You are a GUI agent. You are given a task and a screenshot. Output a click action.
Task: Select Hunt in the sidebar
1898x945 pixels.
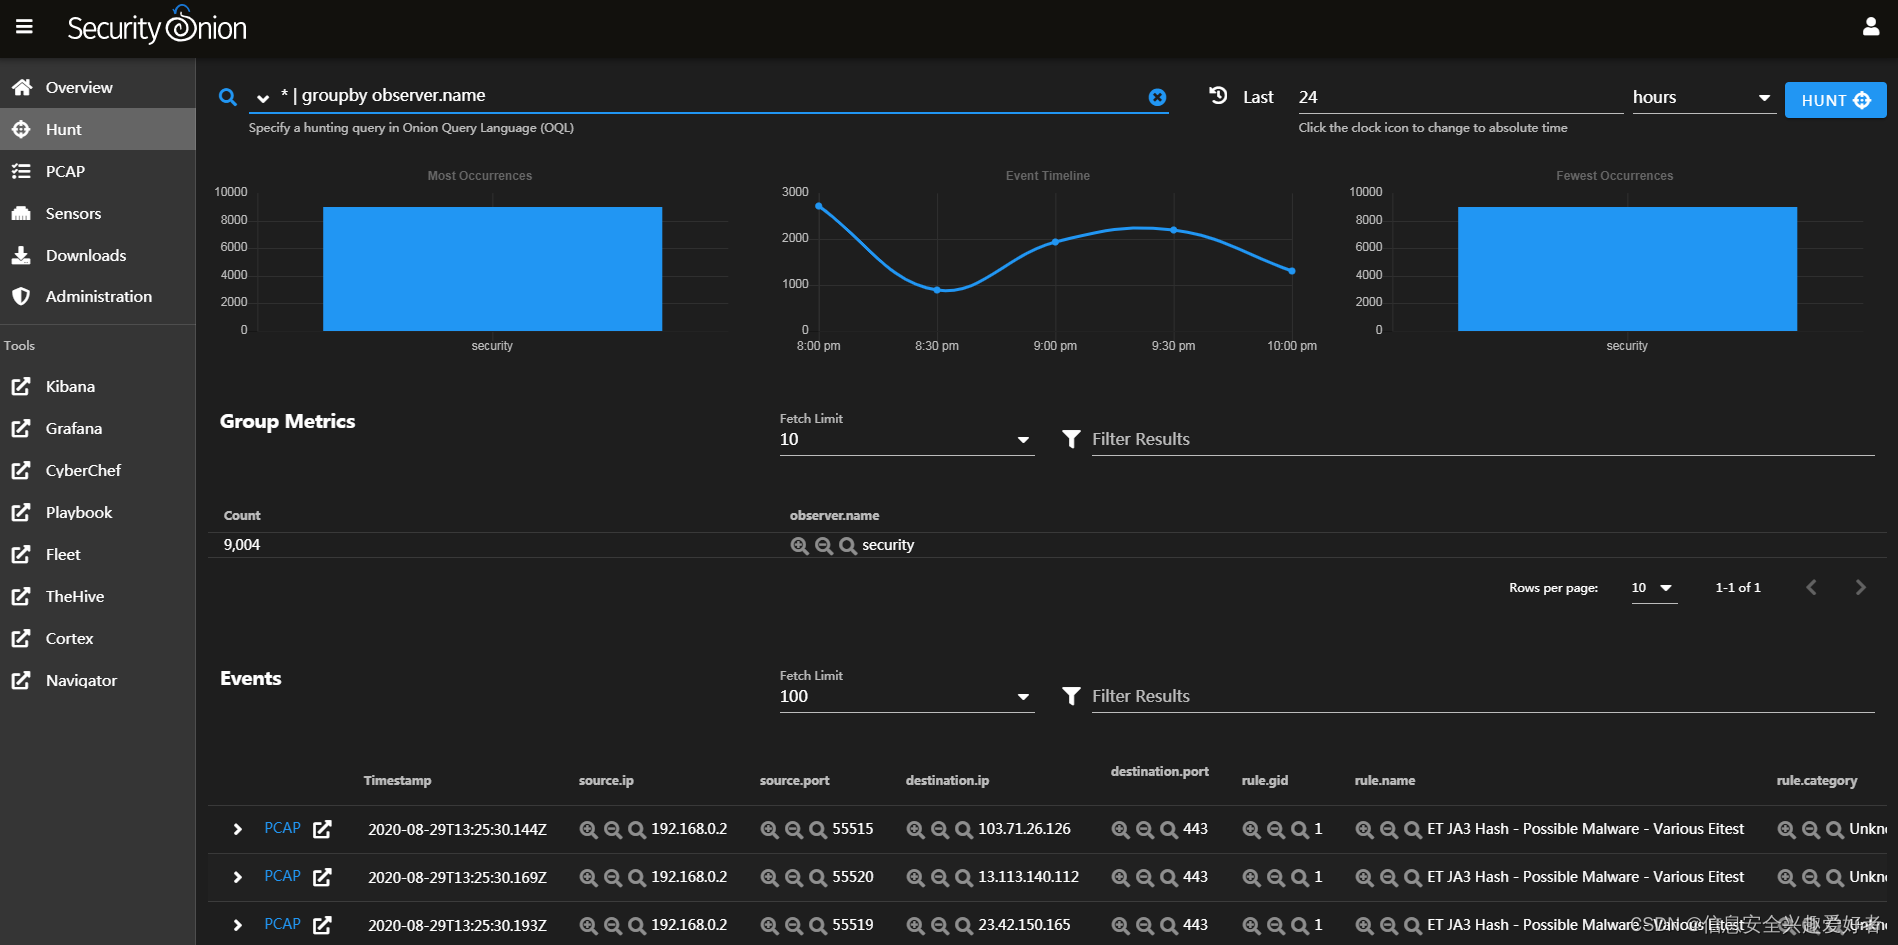pyautogui.click(x=97, y=129)
